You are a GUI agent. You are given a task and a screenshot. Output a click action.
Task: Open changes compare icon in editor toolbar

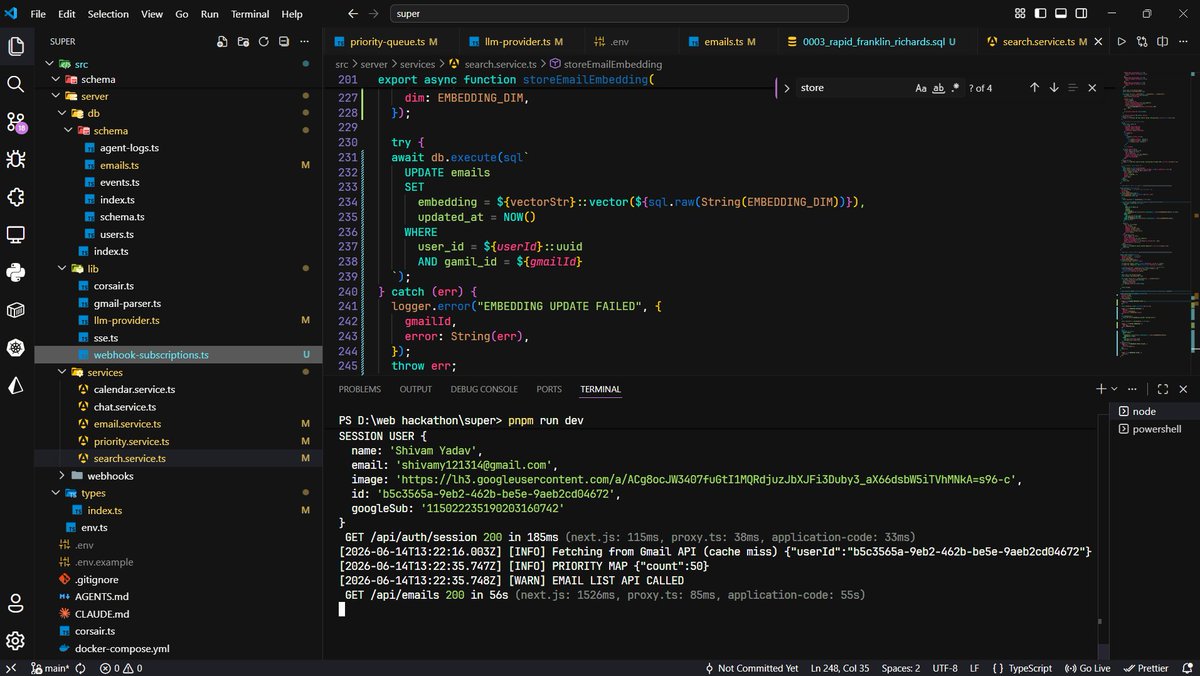[1144, 42]
